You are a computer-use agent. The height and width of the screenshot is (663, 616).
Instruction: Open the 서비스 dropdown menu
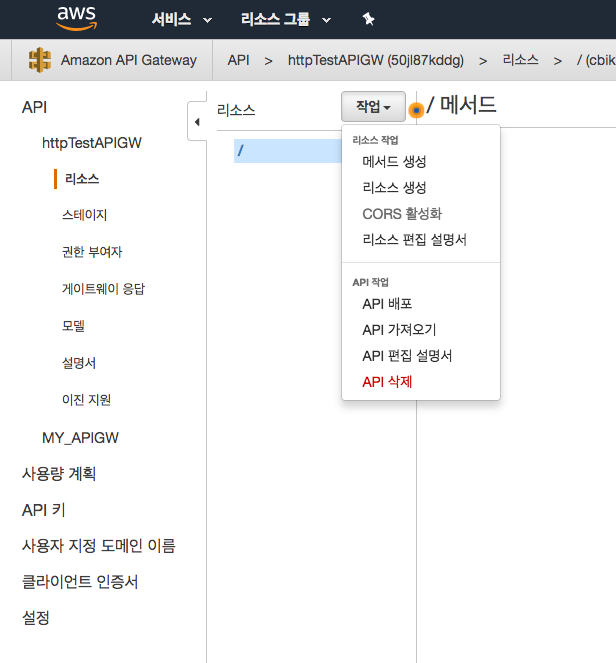coord(182,19)
